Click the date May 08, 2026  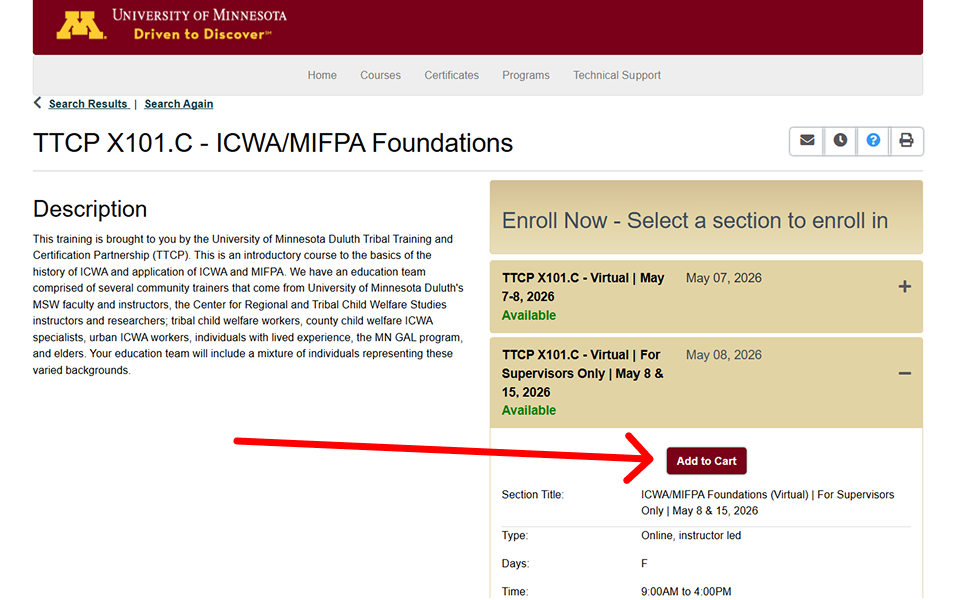[724, 355]
